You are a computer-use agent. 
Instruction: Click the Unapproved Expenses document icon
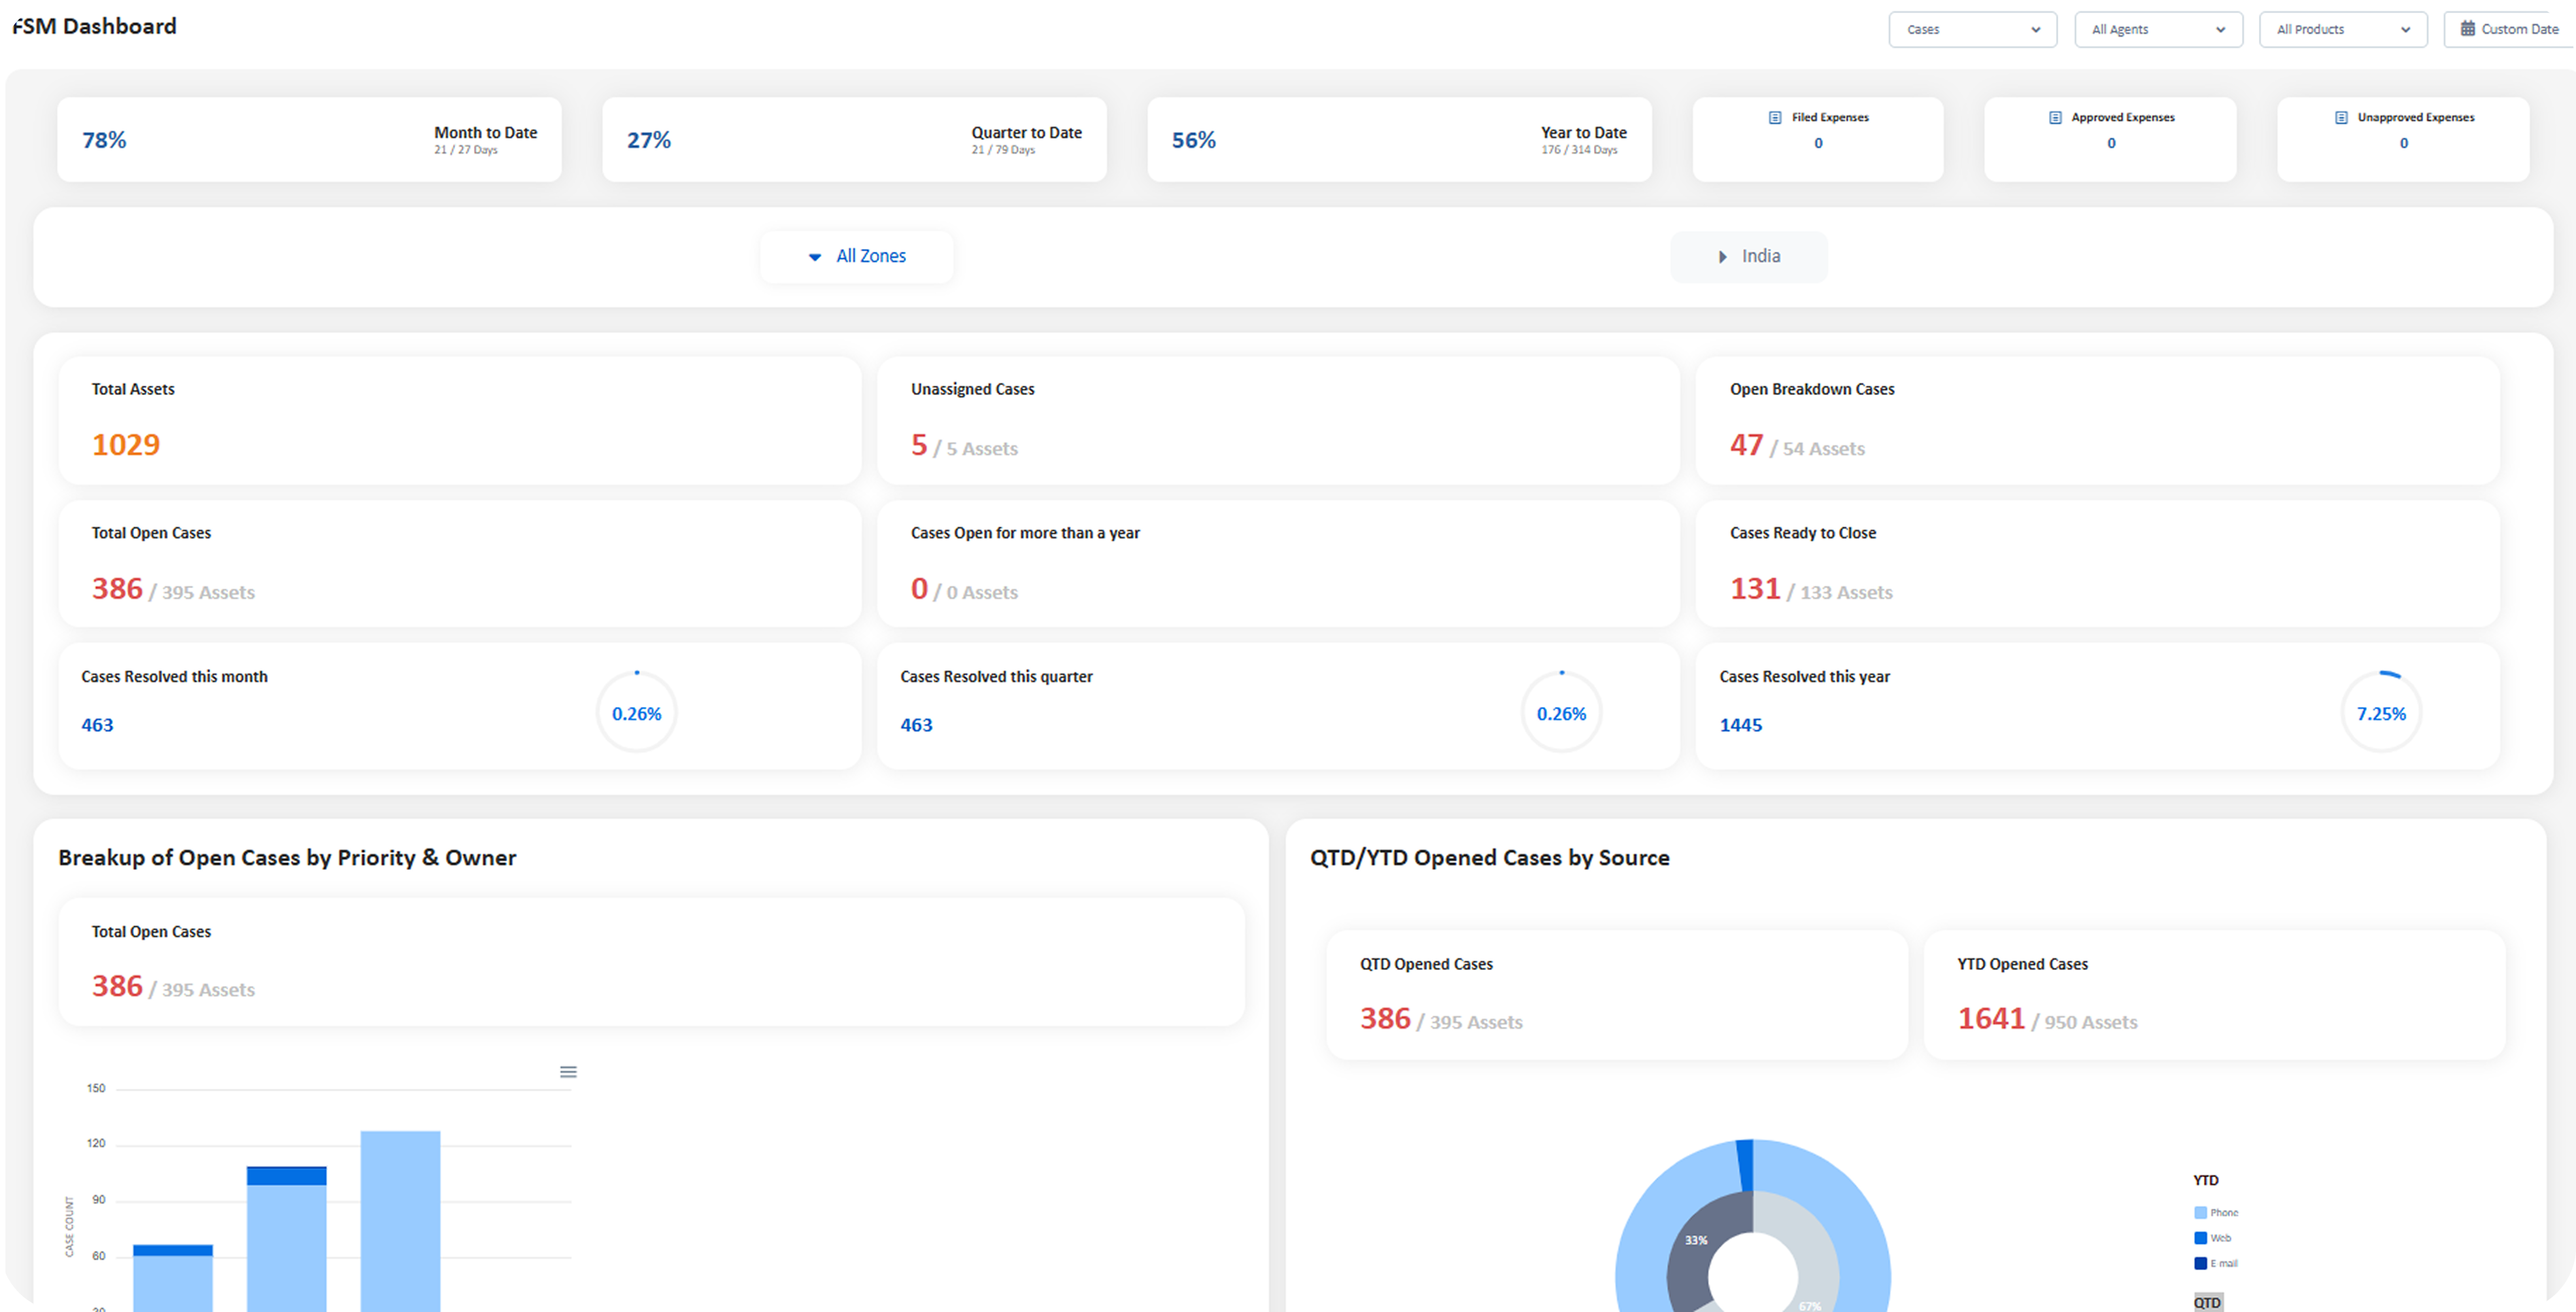2341,117
